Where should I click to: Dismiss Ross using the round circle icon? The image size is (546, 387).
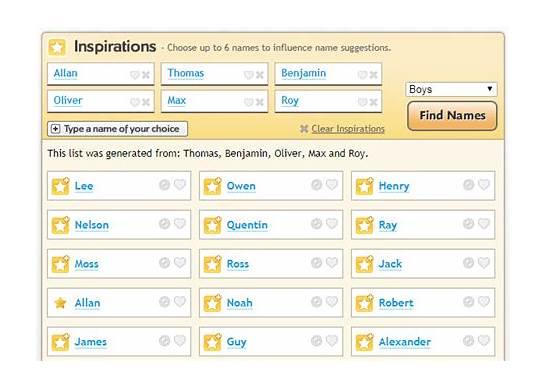click(x=316, y=262)
